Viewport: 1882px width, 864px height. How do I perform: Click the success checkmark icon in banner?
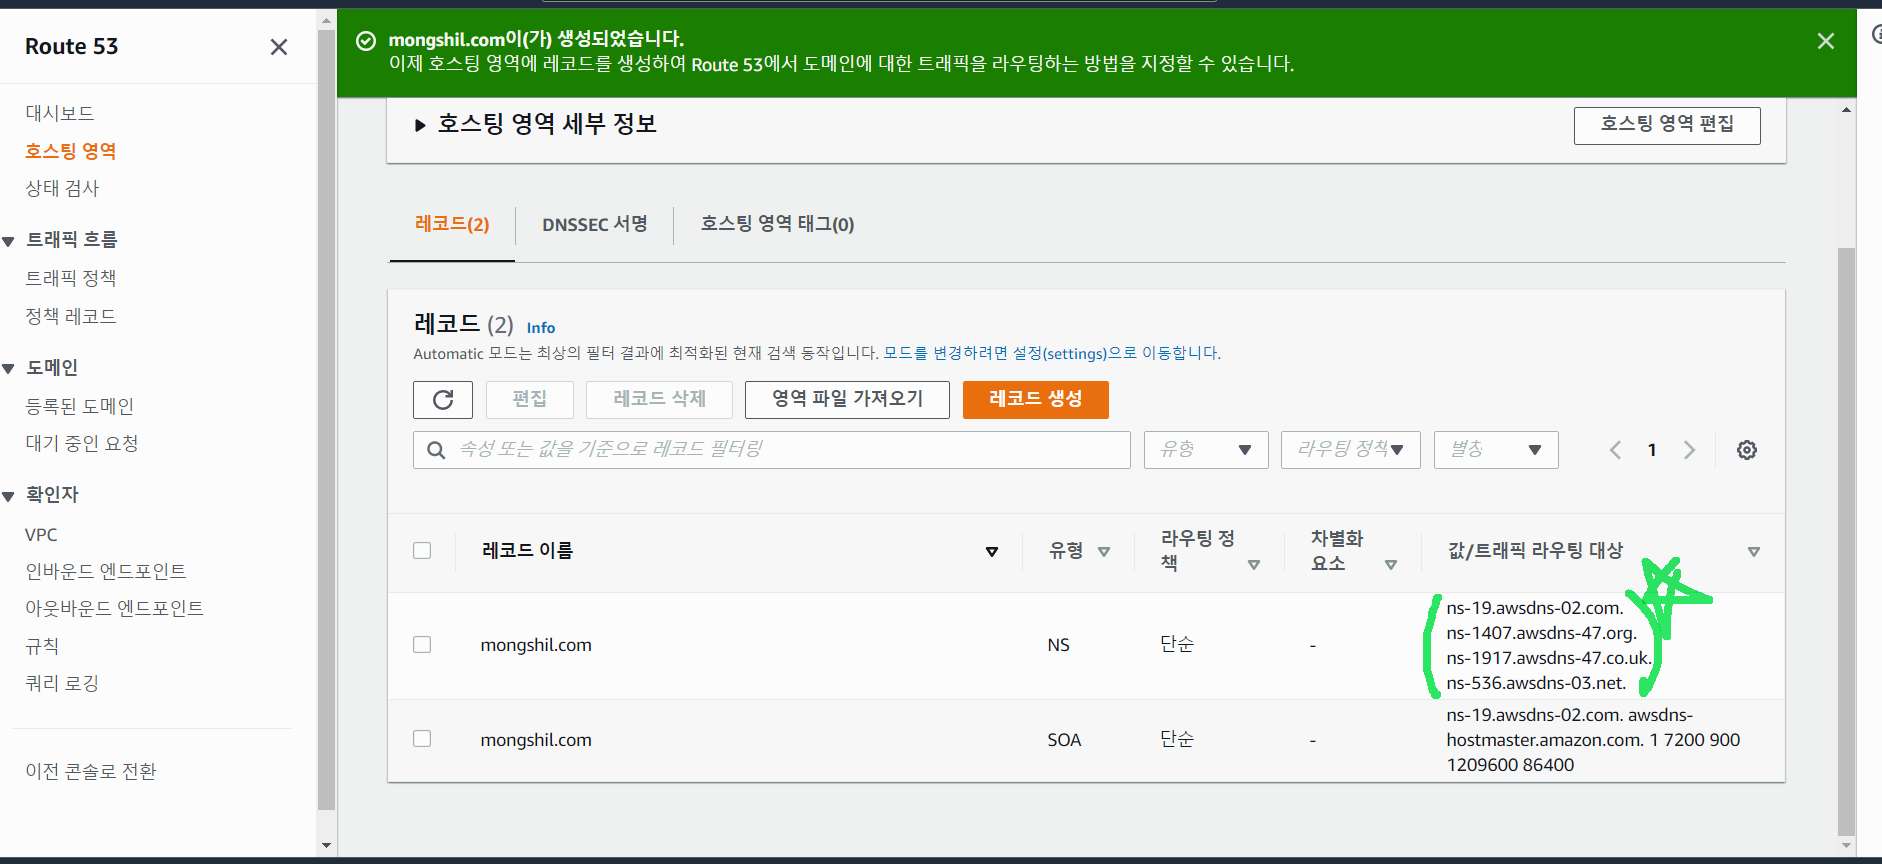[366, 41]
